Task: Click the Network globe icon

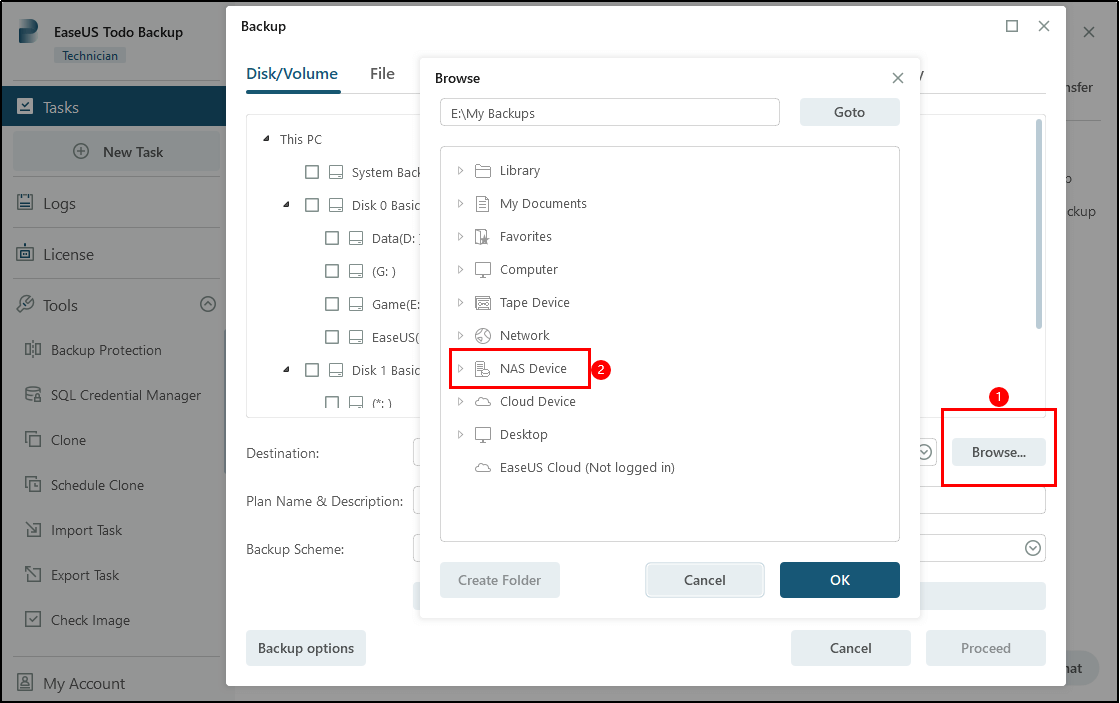Action: [483, 336]
